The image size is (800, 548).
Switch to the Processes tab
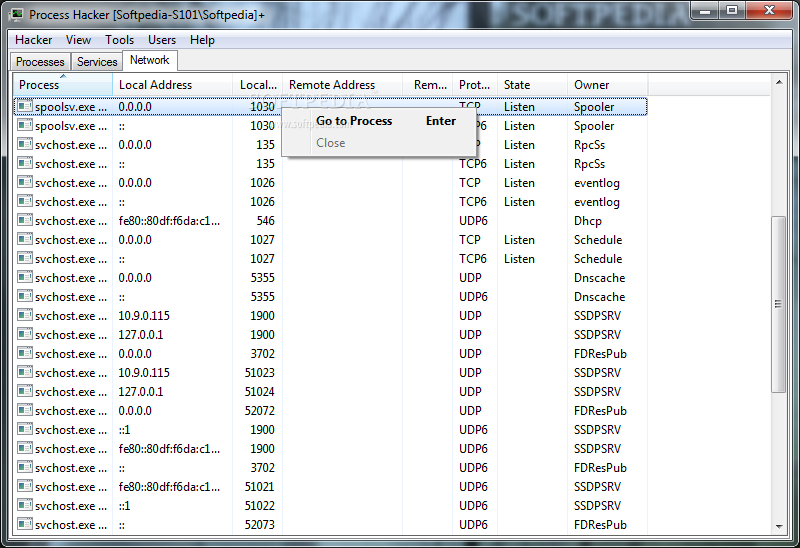point(40,62)
